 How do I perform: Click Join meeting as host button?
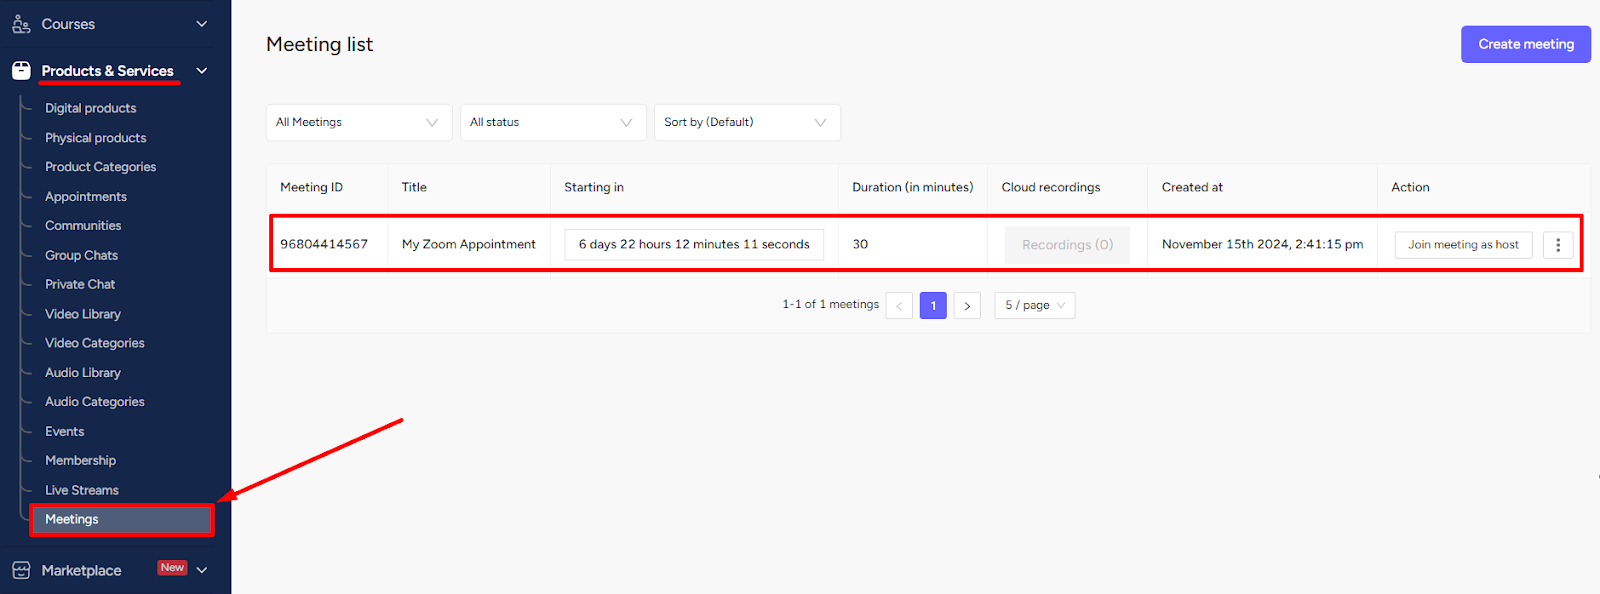coord(1463,245)
